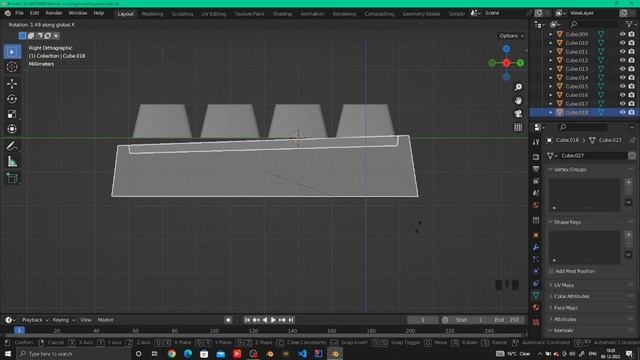Jump to the timeline start frame

(247, 320)
